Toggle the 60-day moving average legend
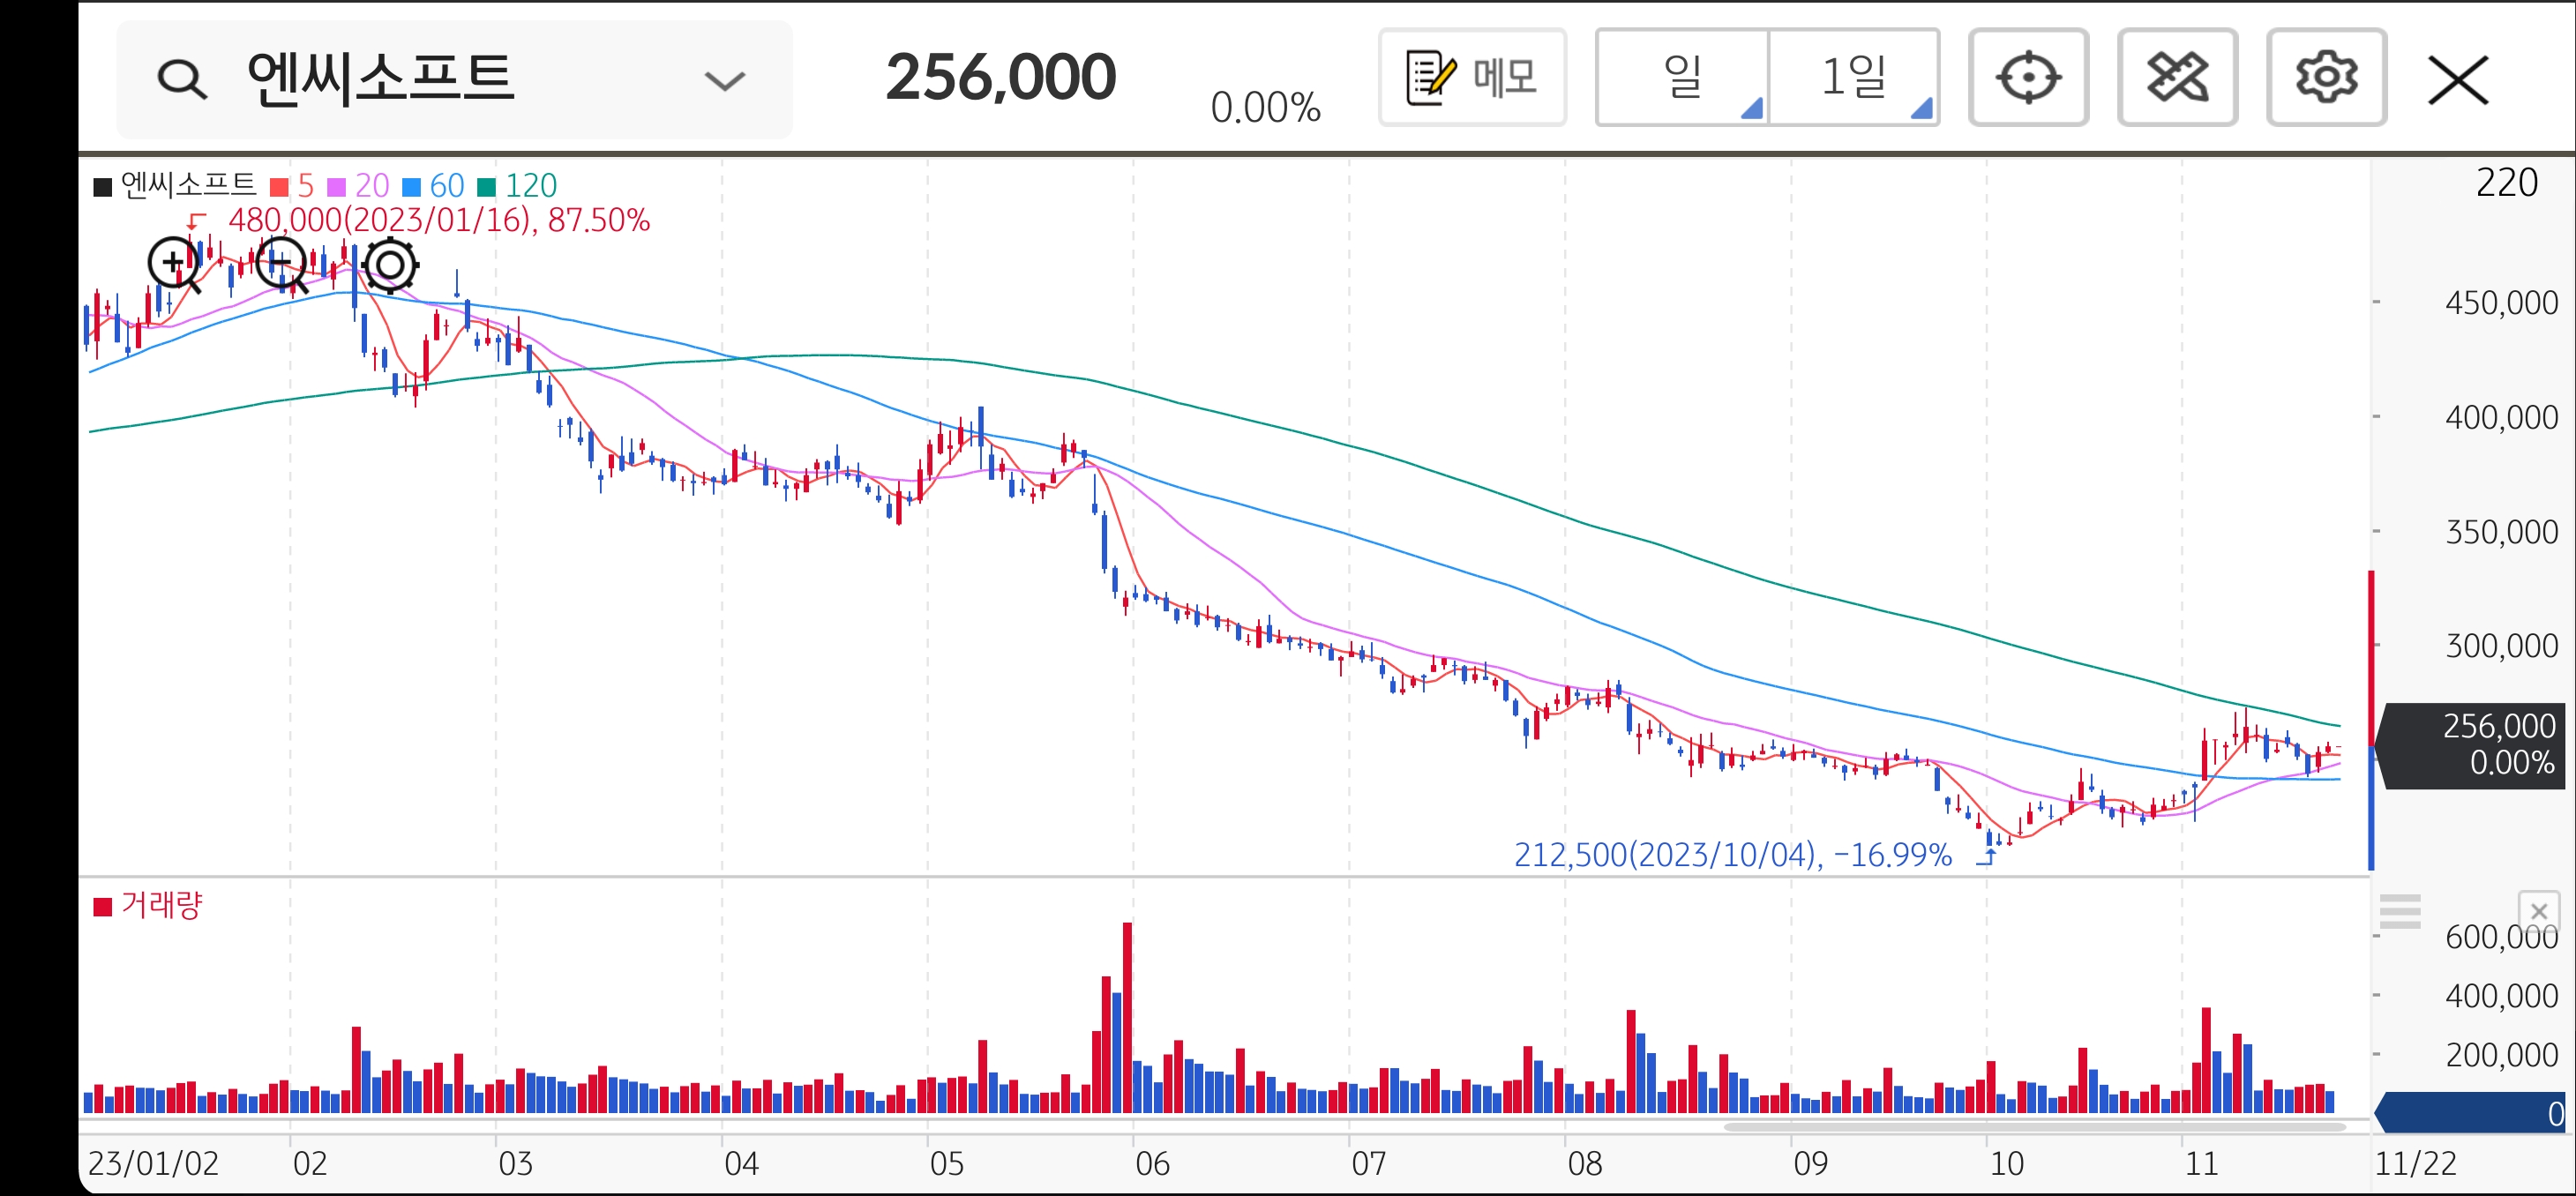 point(434,186)
